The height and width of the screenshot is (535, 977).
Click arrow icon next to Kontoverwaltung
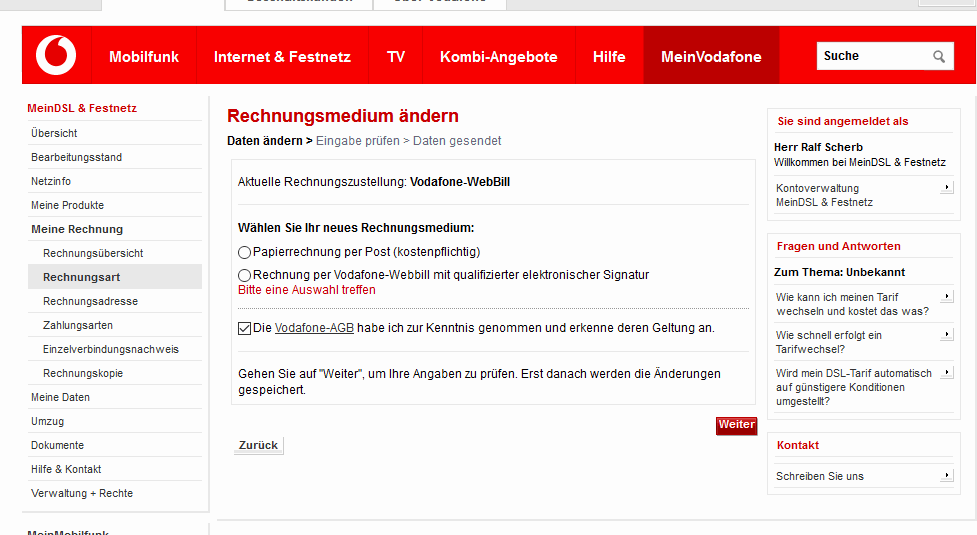tap(946, 187)
